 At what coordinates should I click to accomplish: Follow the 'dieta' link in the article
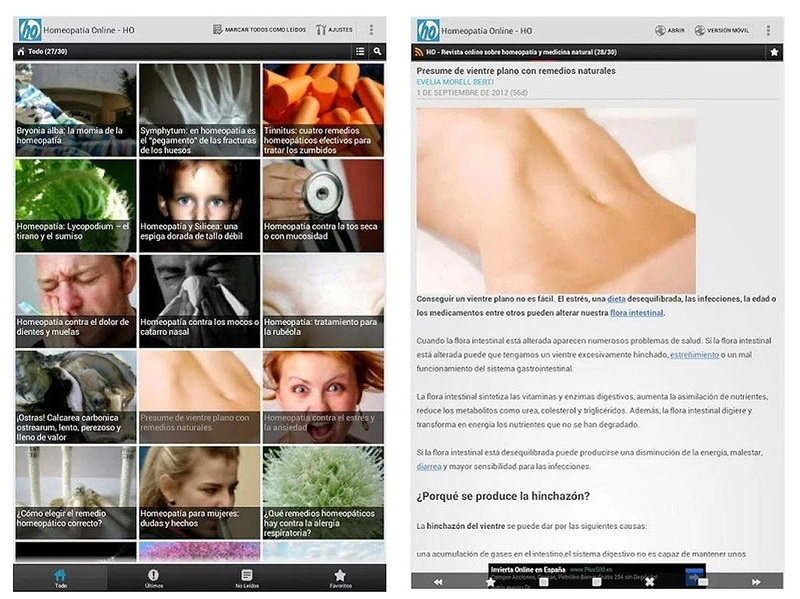click(616, 299)
